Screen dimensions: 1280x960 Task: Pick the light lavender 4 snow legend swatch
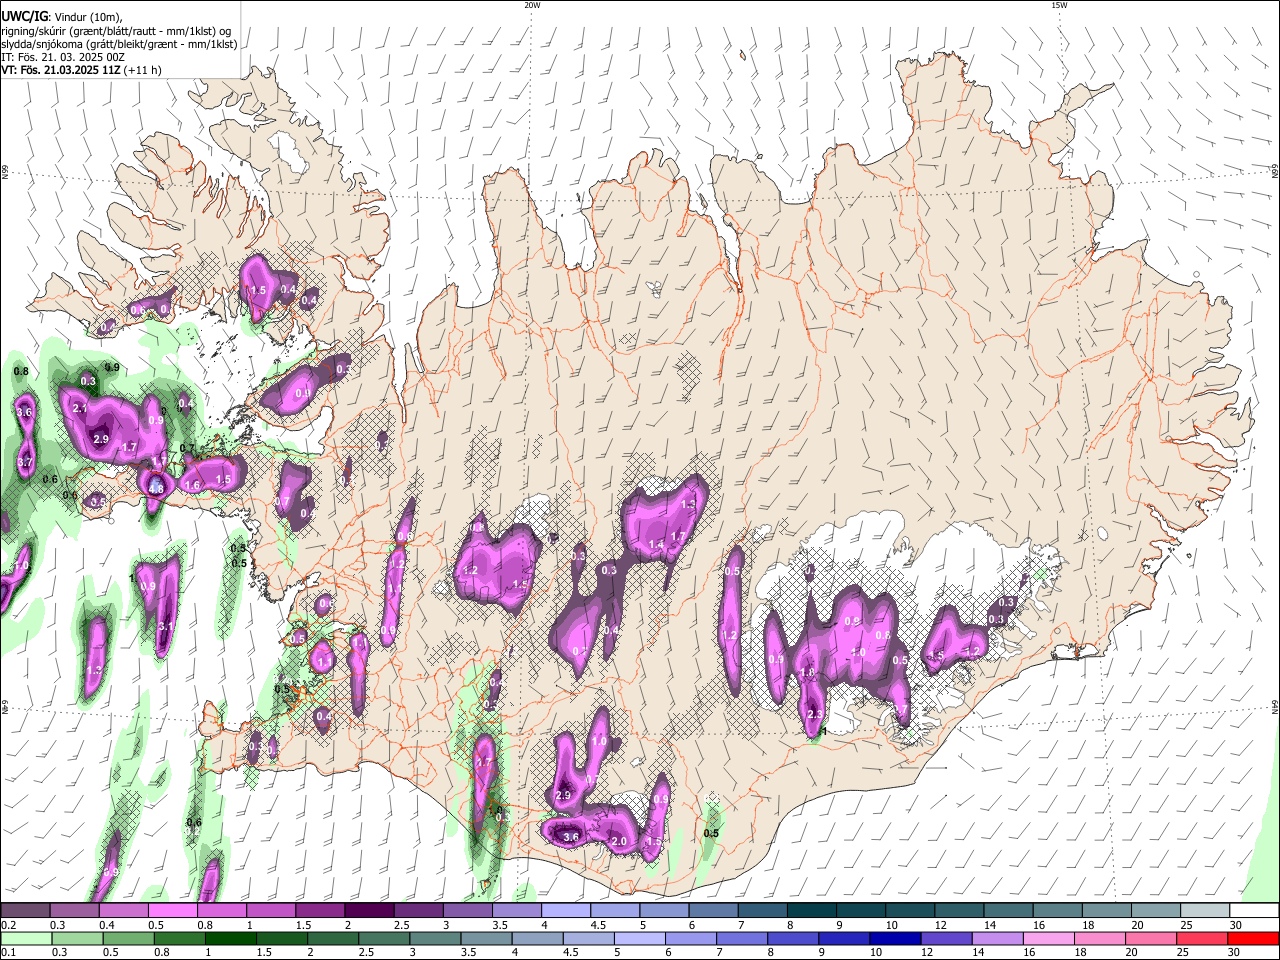click(566, 910)
